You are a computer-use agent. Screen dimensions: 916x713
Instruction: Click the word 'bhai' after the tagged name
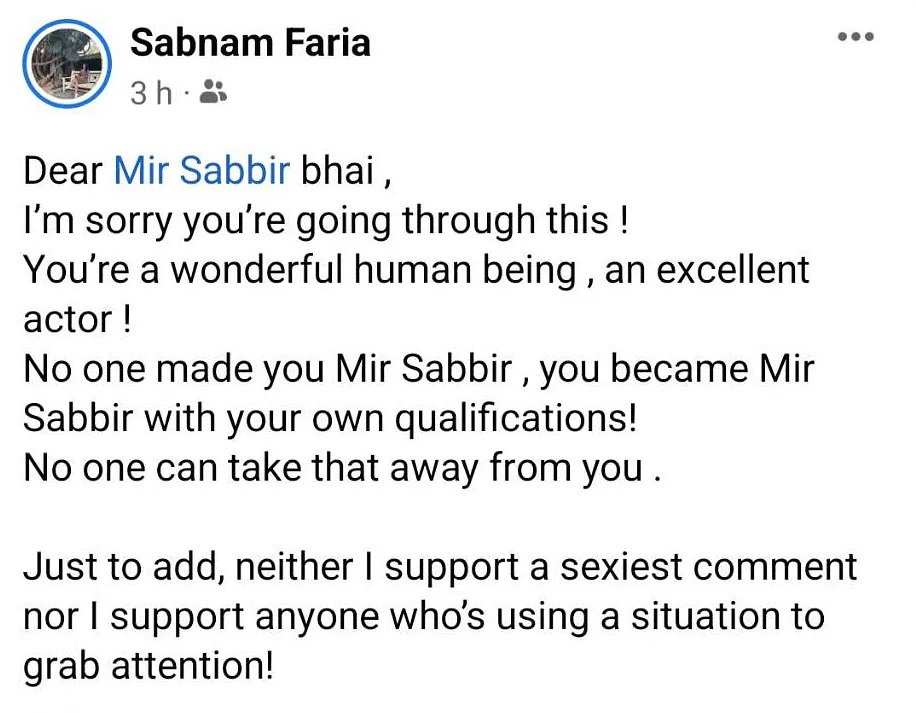coord(337,171)
